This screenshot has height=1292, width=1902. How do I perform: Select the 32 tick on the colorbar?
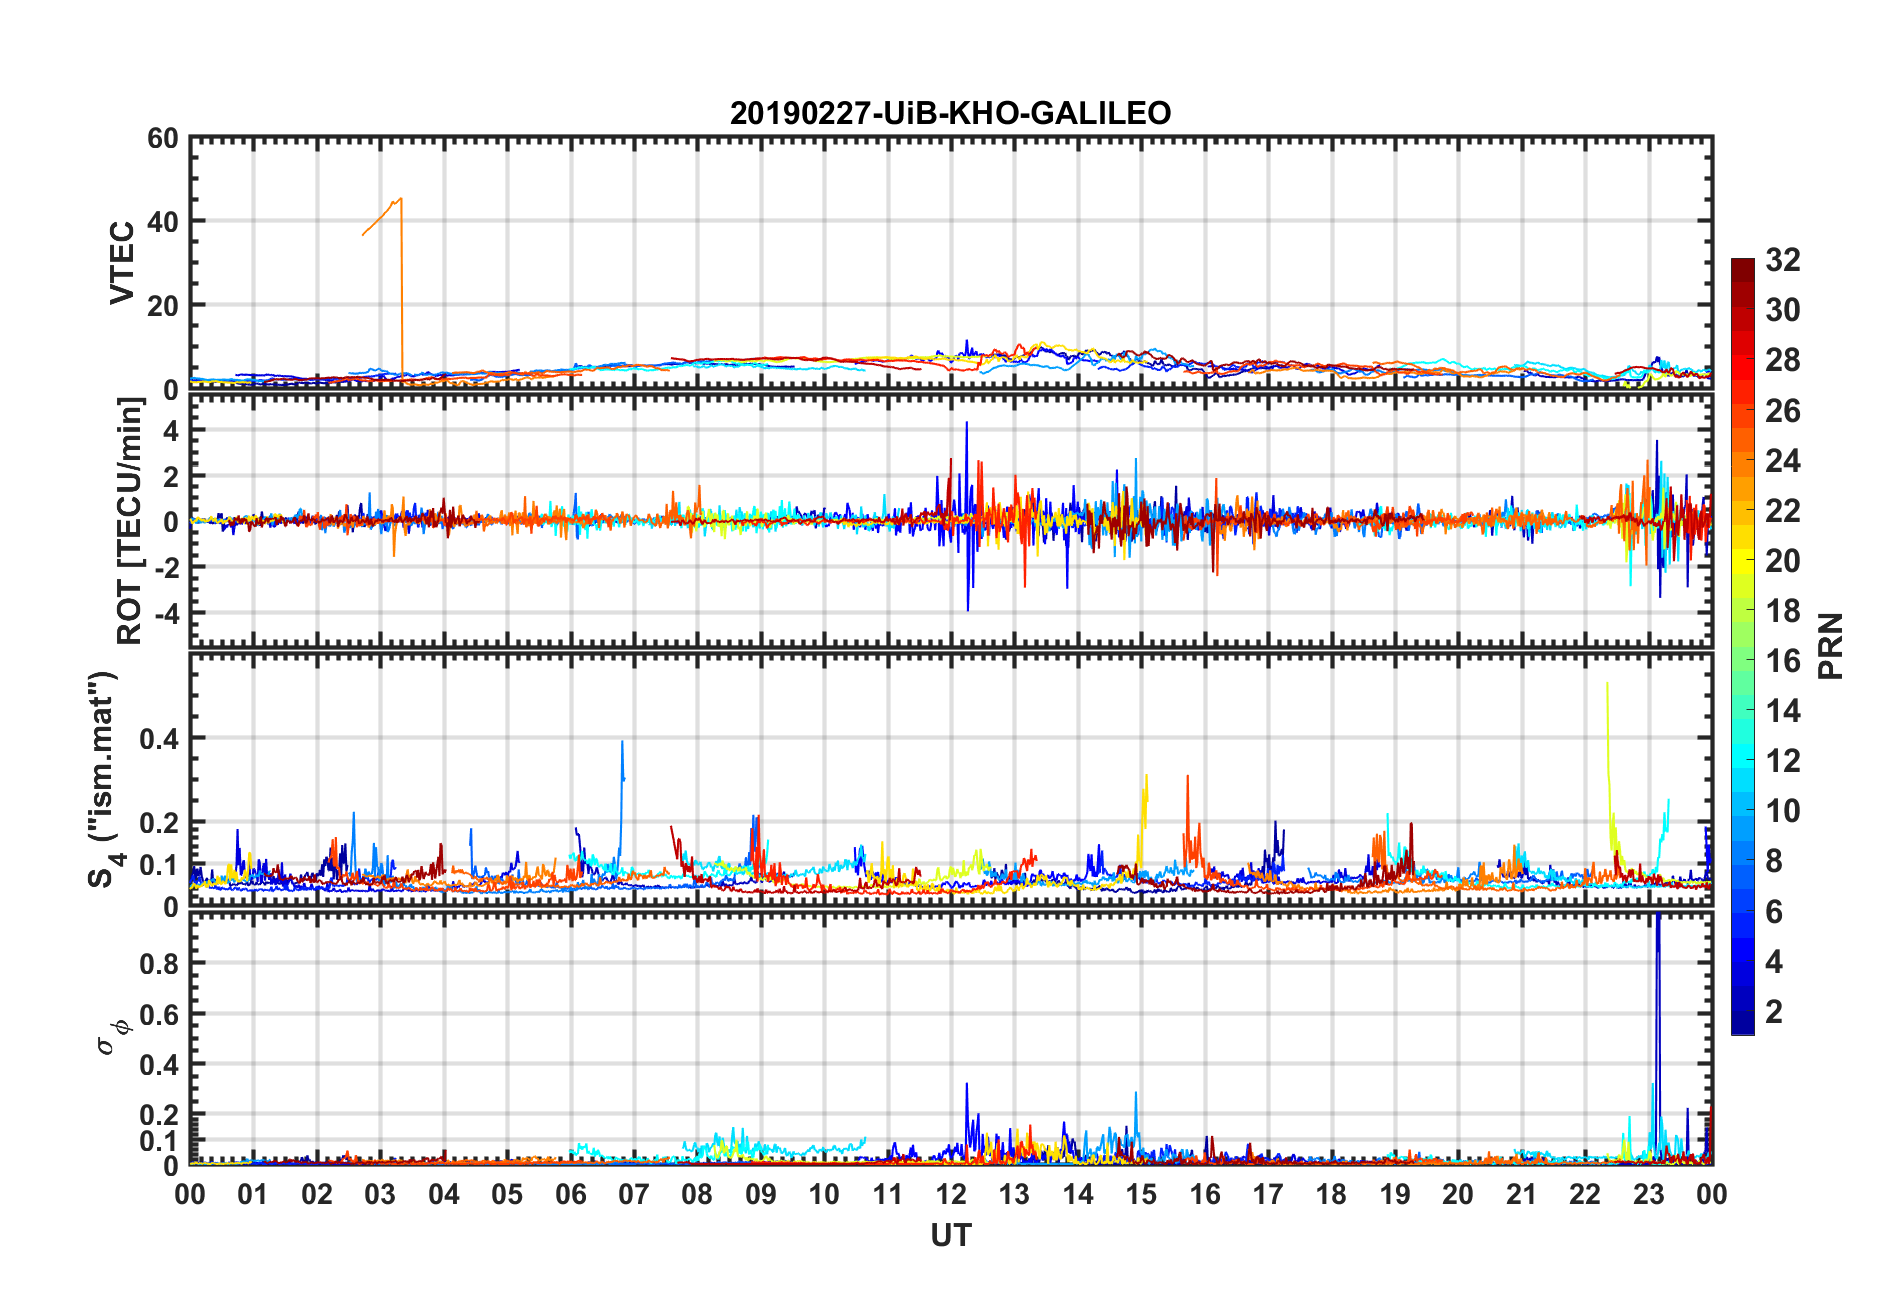click(x=1783, y=260)
